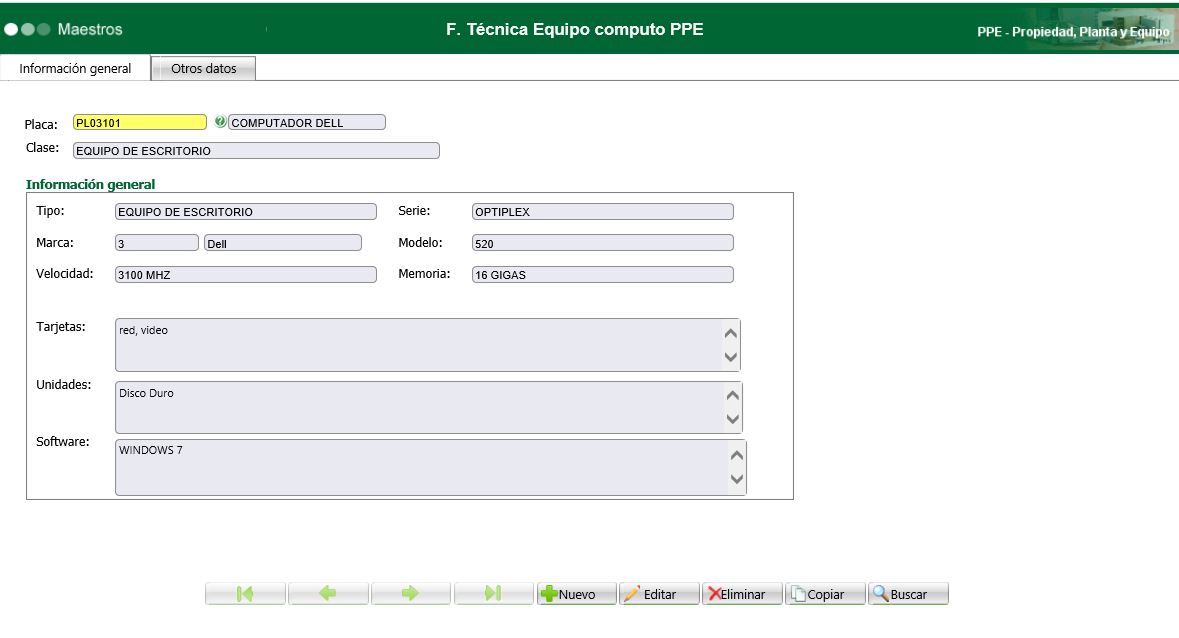
Task: Go to the first record
Action: coord(245,594)
